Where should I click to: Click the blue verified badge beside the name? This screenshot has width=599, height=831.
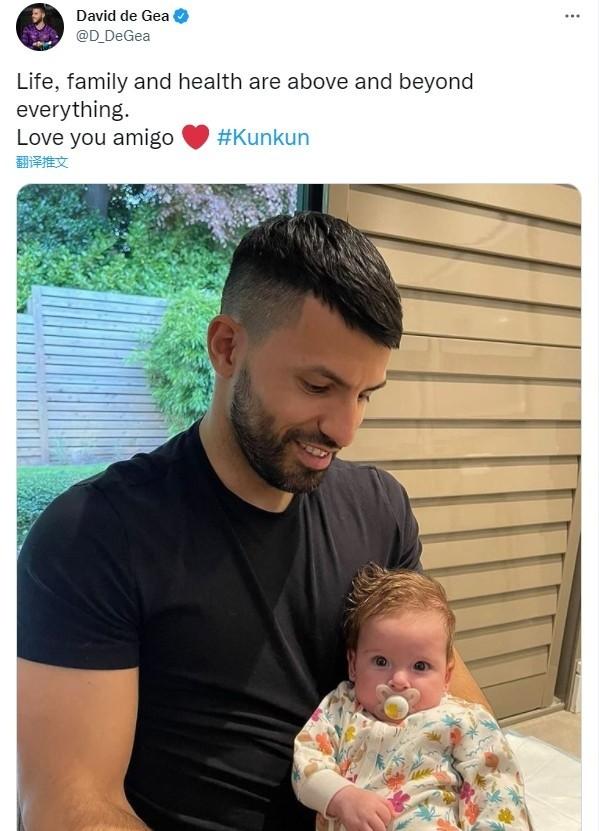pos(181,16)
